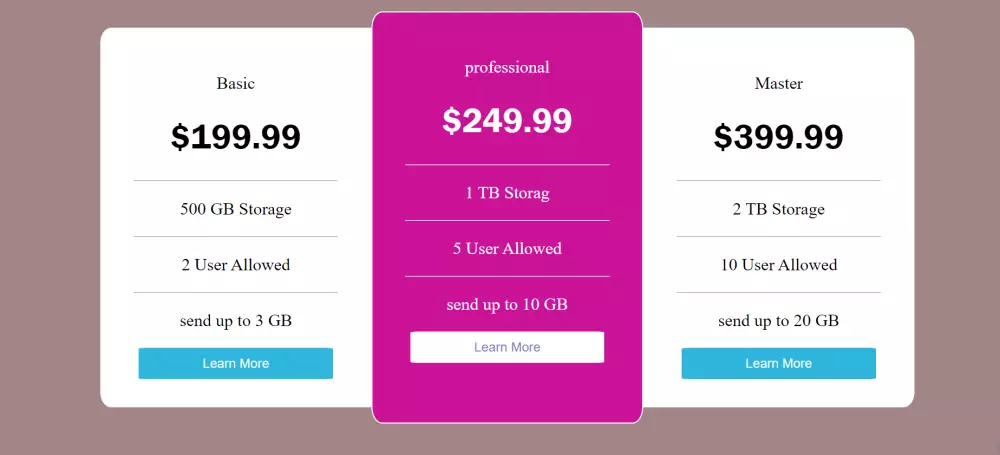This screenshot has height=455, width=1000.
Task: Select the professional plan title
Action: pyautogui.click(x=507, y=67)
